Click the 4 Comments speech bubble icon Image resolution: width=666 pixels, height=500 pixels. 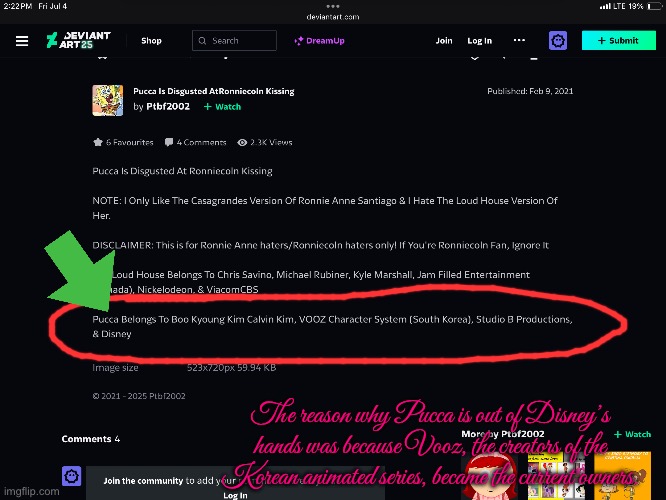pyautogui.click(x=169, y=142)
